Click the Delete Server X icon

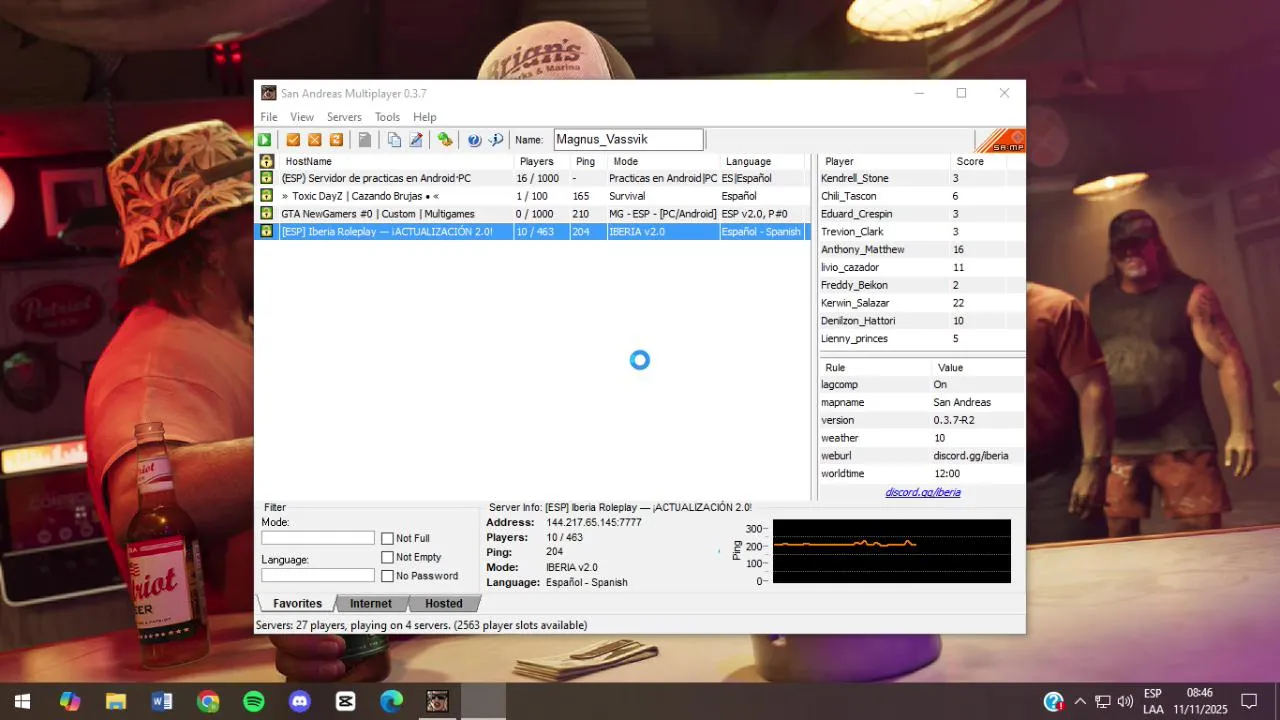[x=314, y=140]
